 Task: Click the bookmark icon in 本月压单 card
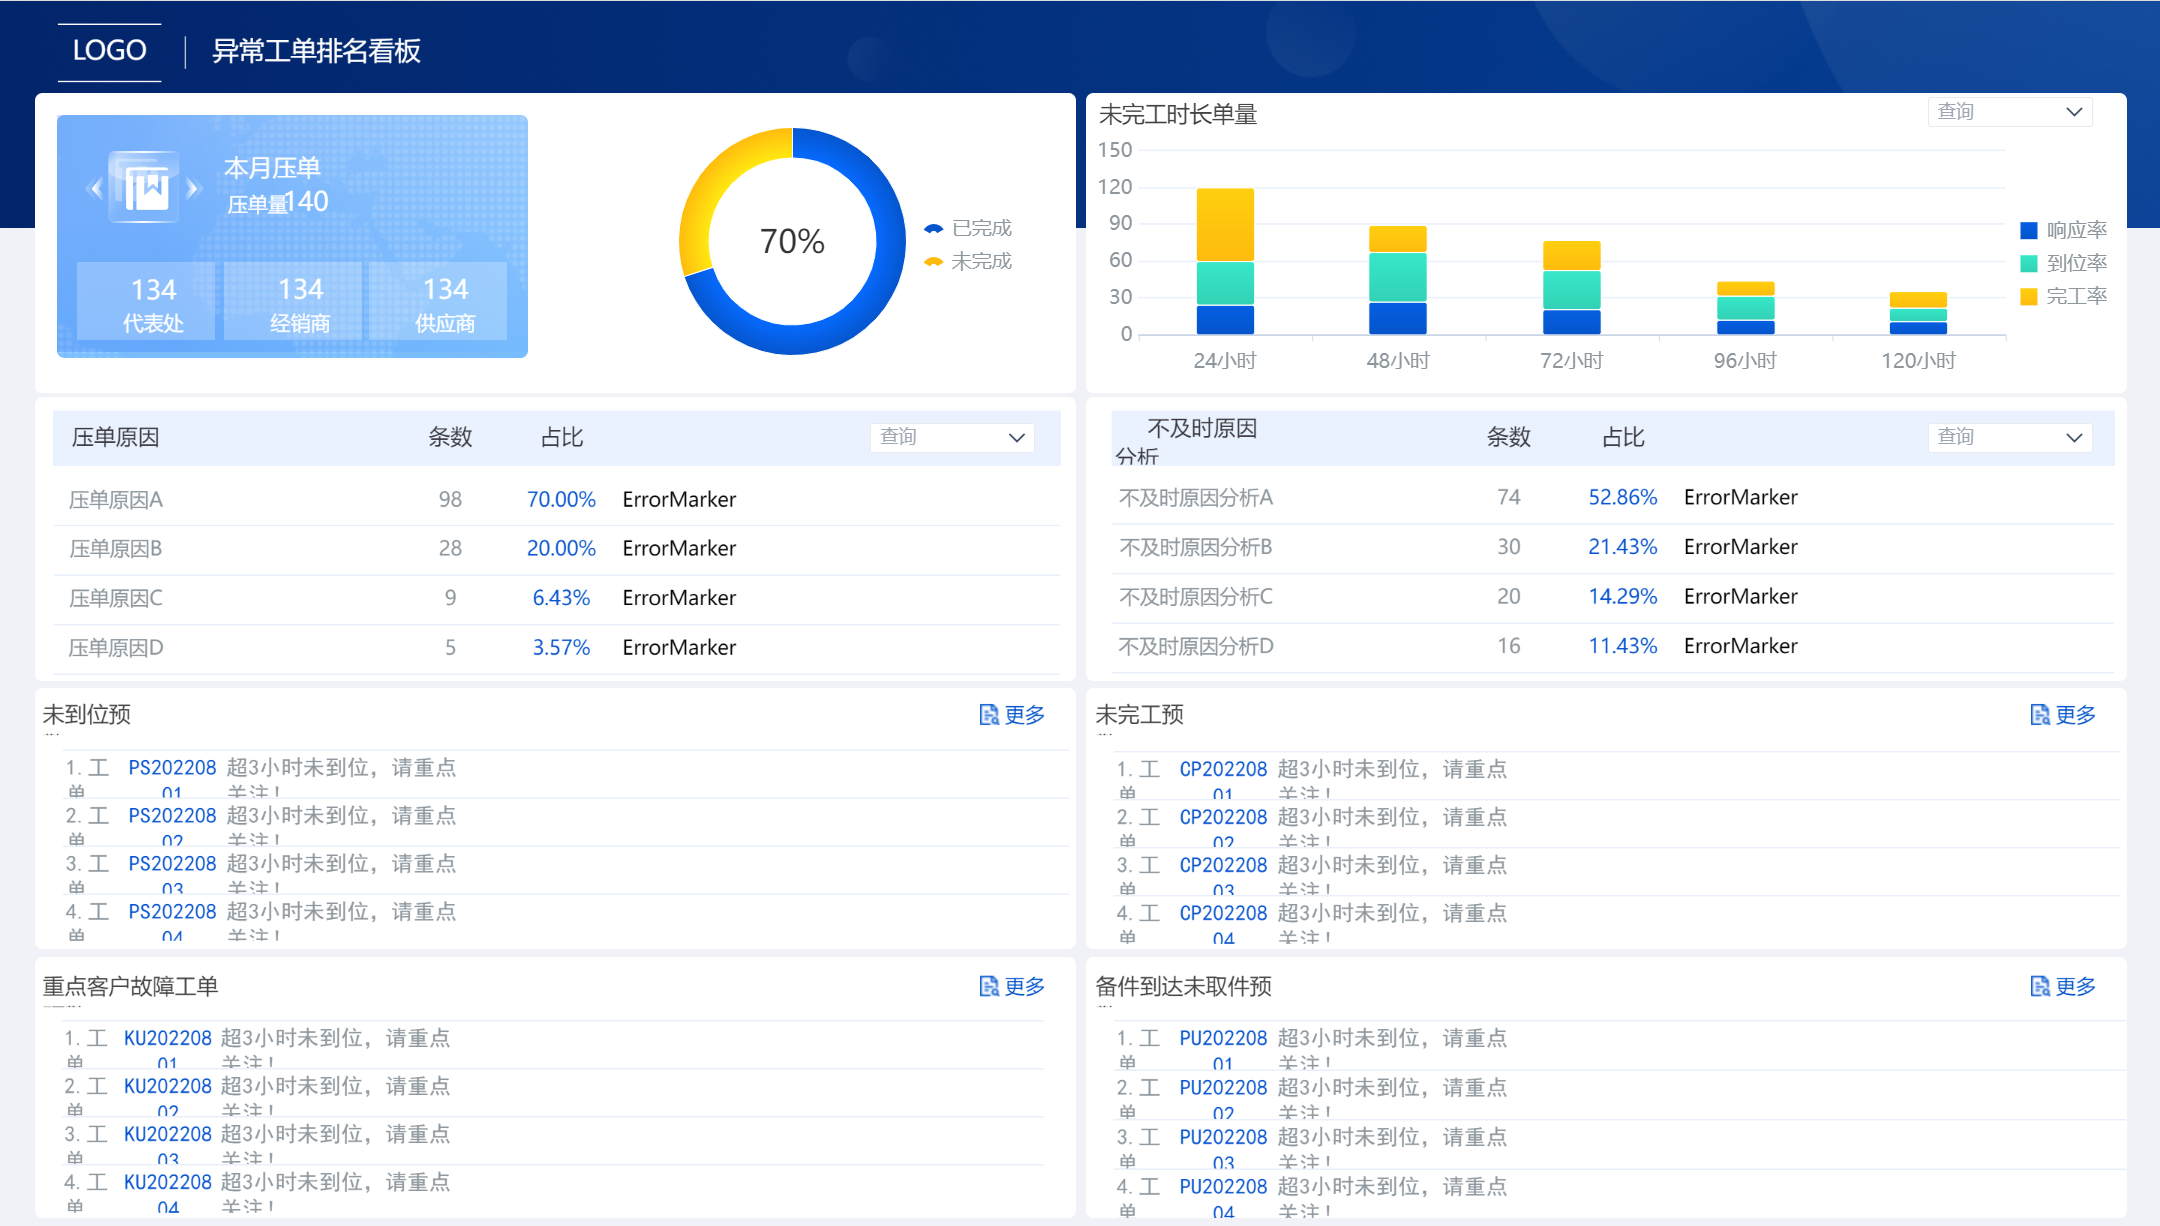point(146,188)
